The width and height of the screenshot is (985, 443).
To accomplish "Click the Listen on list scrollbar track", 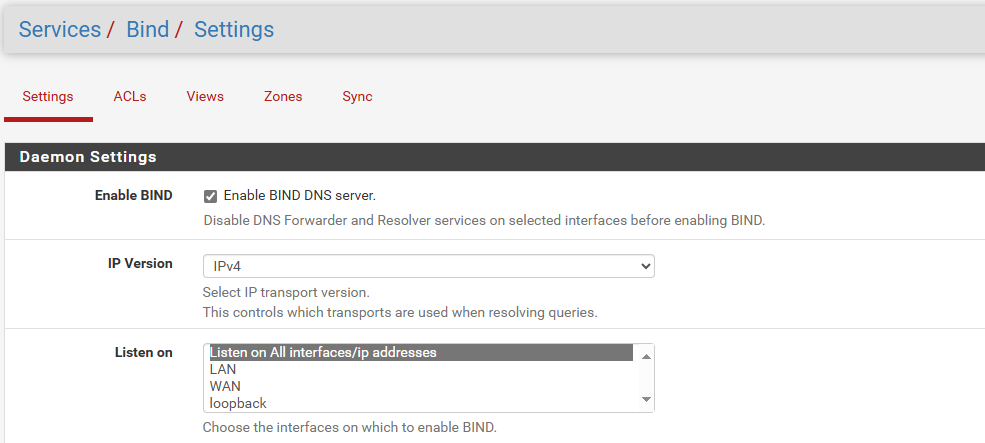I will 646,378.
